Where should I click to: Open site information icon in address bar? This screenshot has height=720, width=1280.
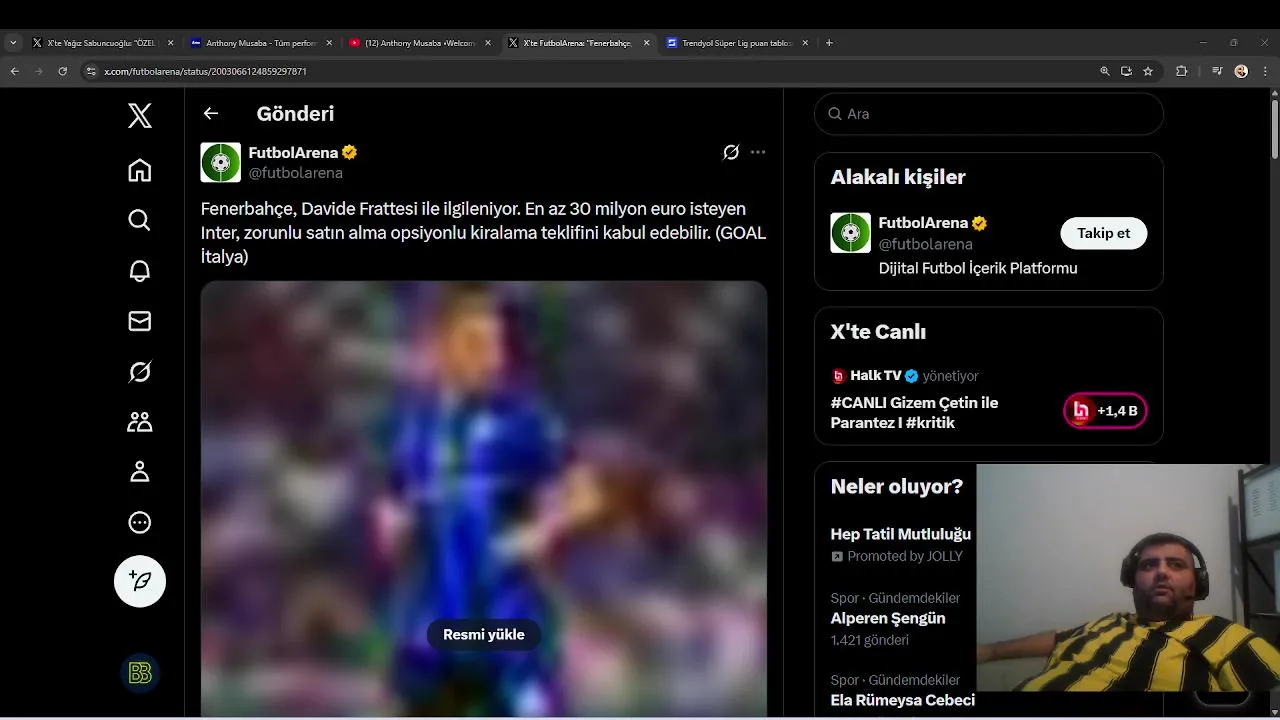point(91,72)
